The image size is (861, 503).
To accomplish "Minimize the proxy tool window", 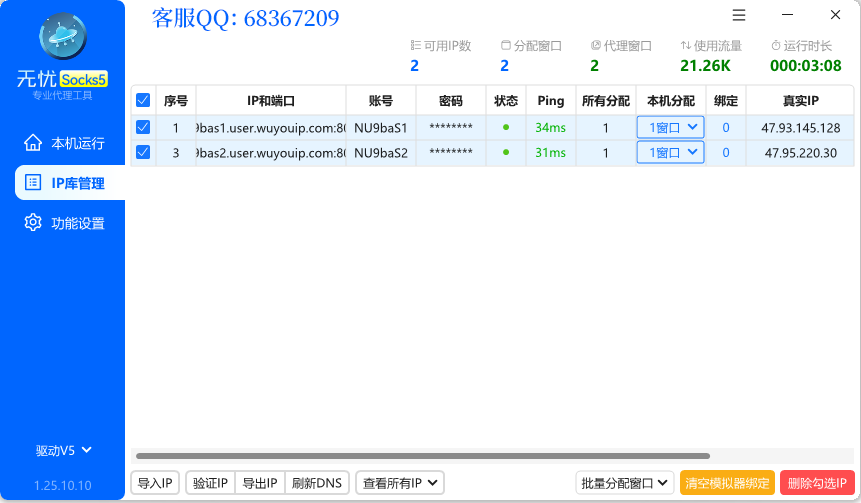I will click(x=787, y=15).
